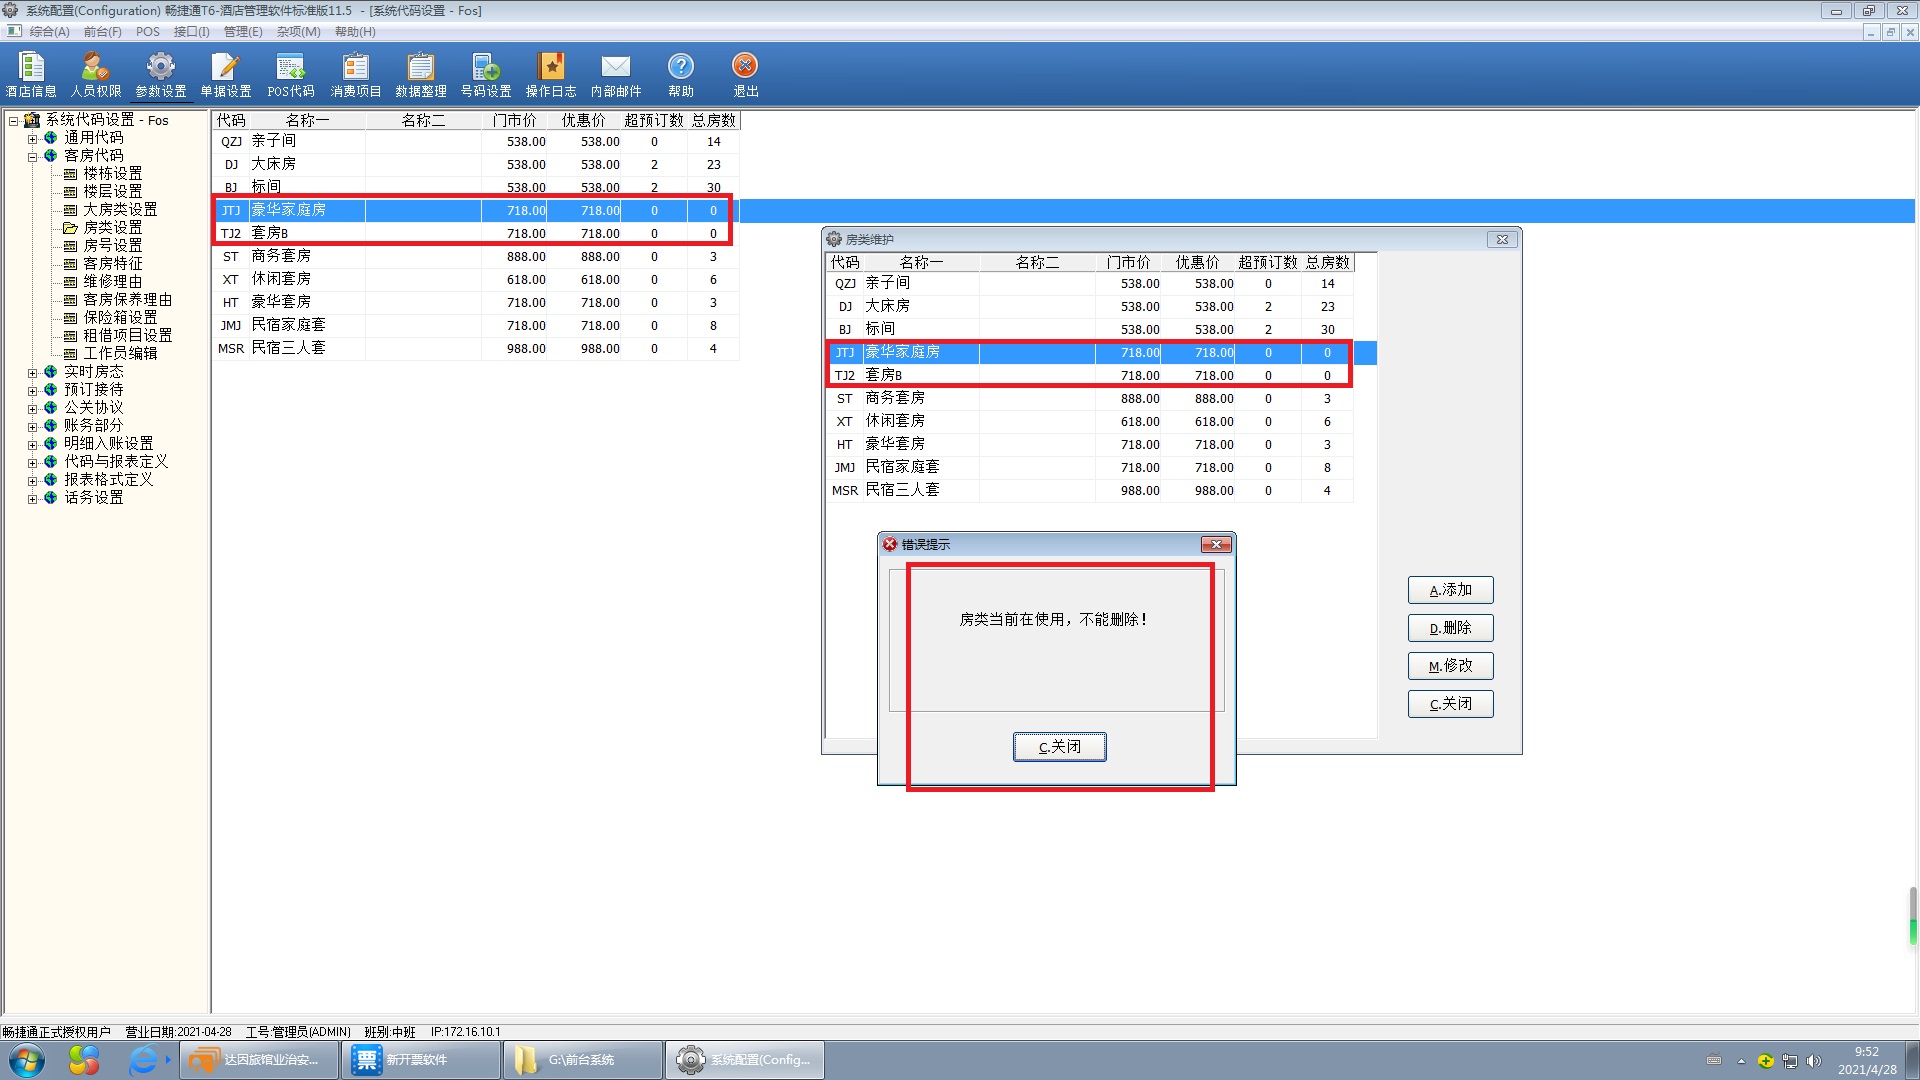Screen dimensions: 1920x1080
Task: Collapse 客房代码 tree node
Action: (32, 157)
